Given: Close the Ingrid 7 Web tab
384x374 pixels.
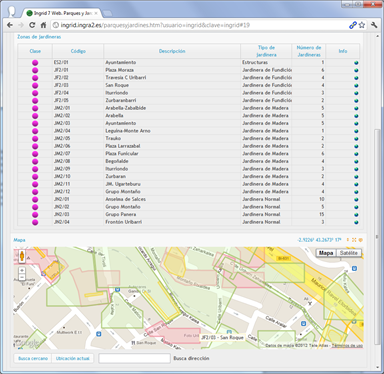Looking at the screenshot, I should pyautogui.click(x=96, y=13).
